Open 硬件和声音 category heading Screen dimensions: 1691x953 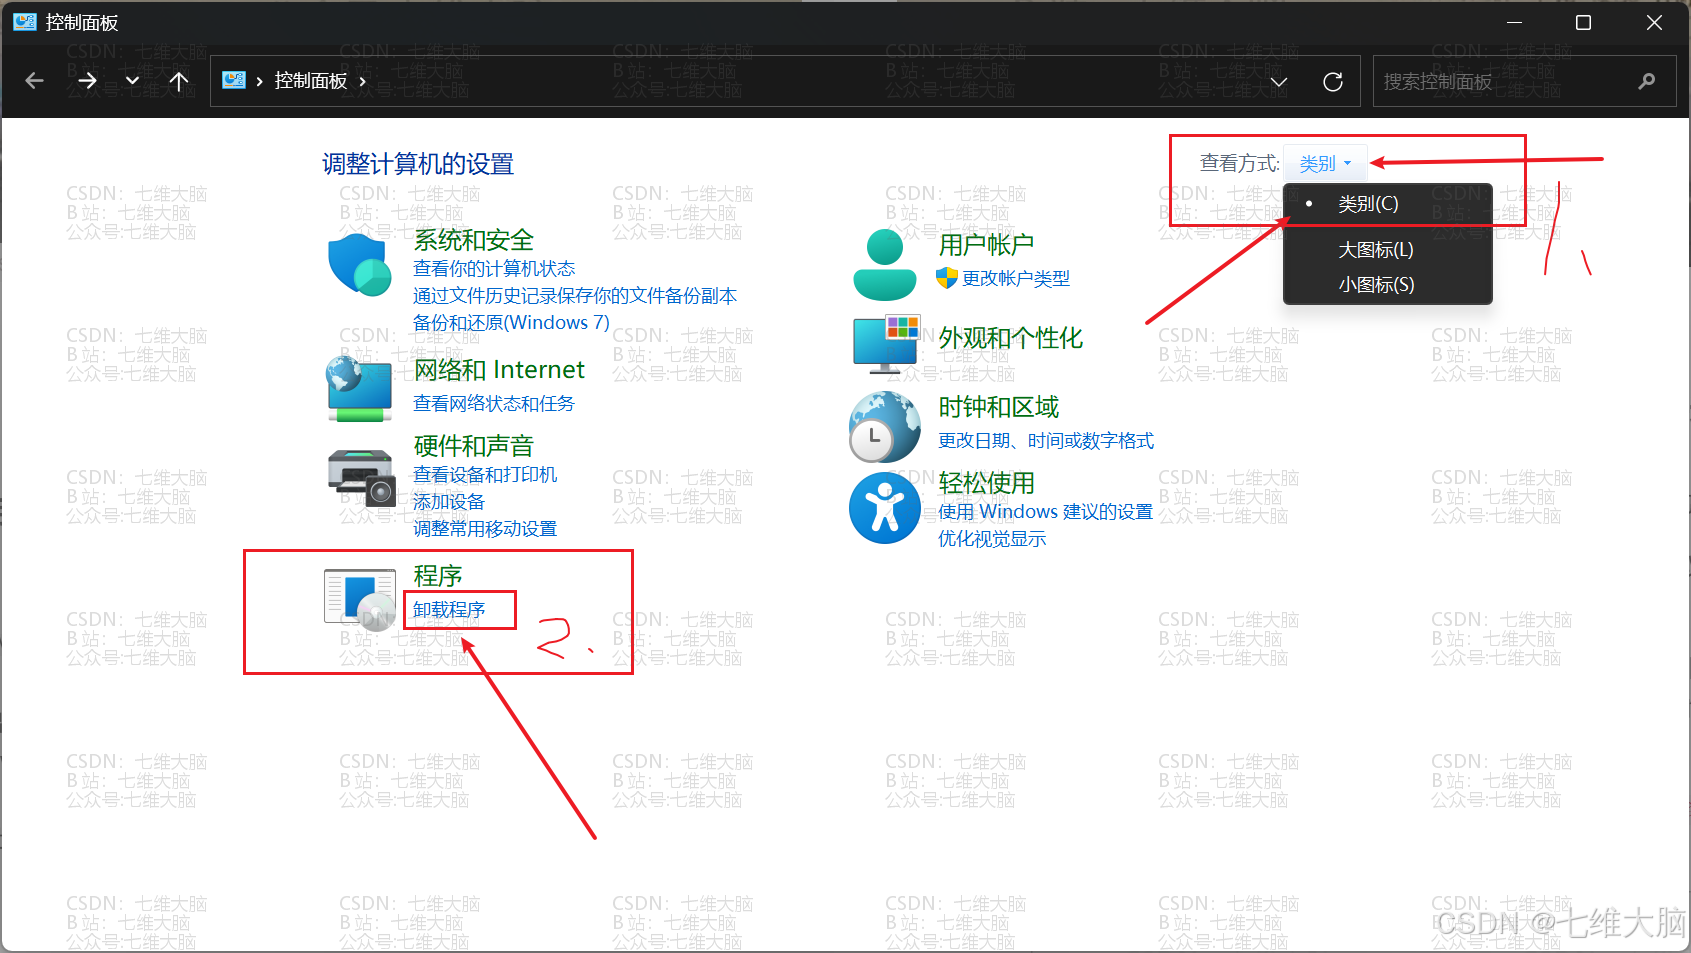474,446
